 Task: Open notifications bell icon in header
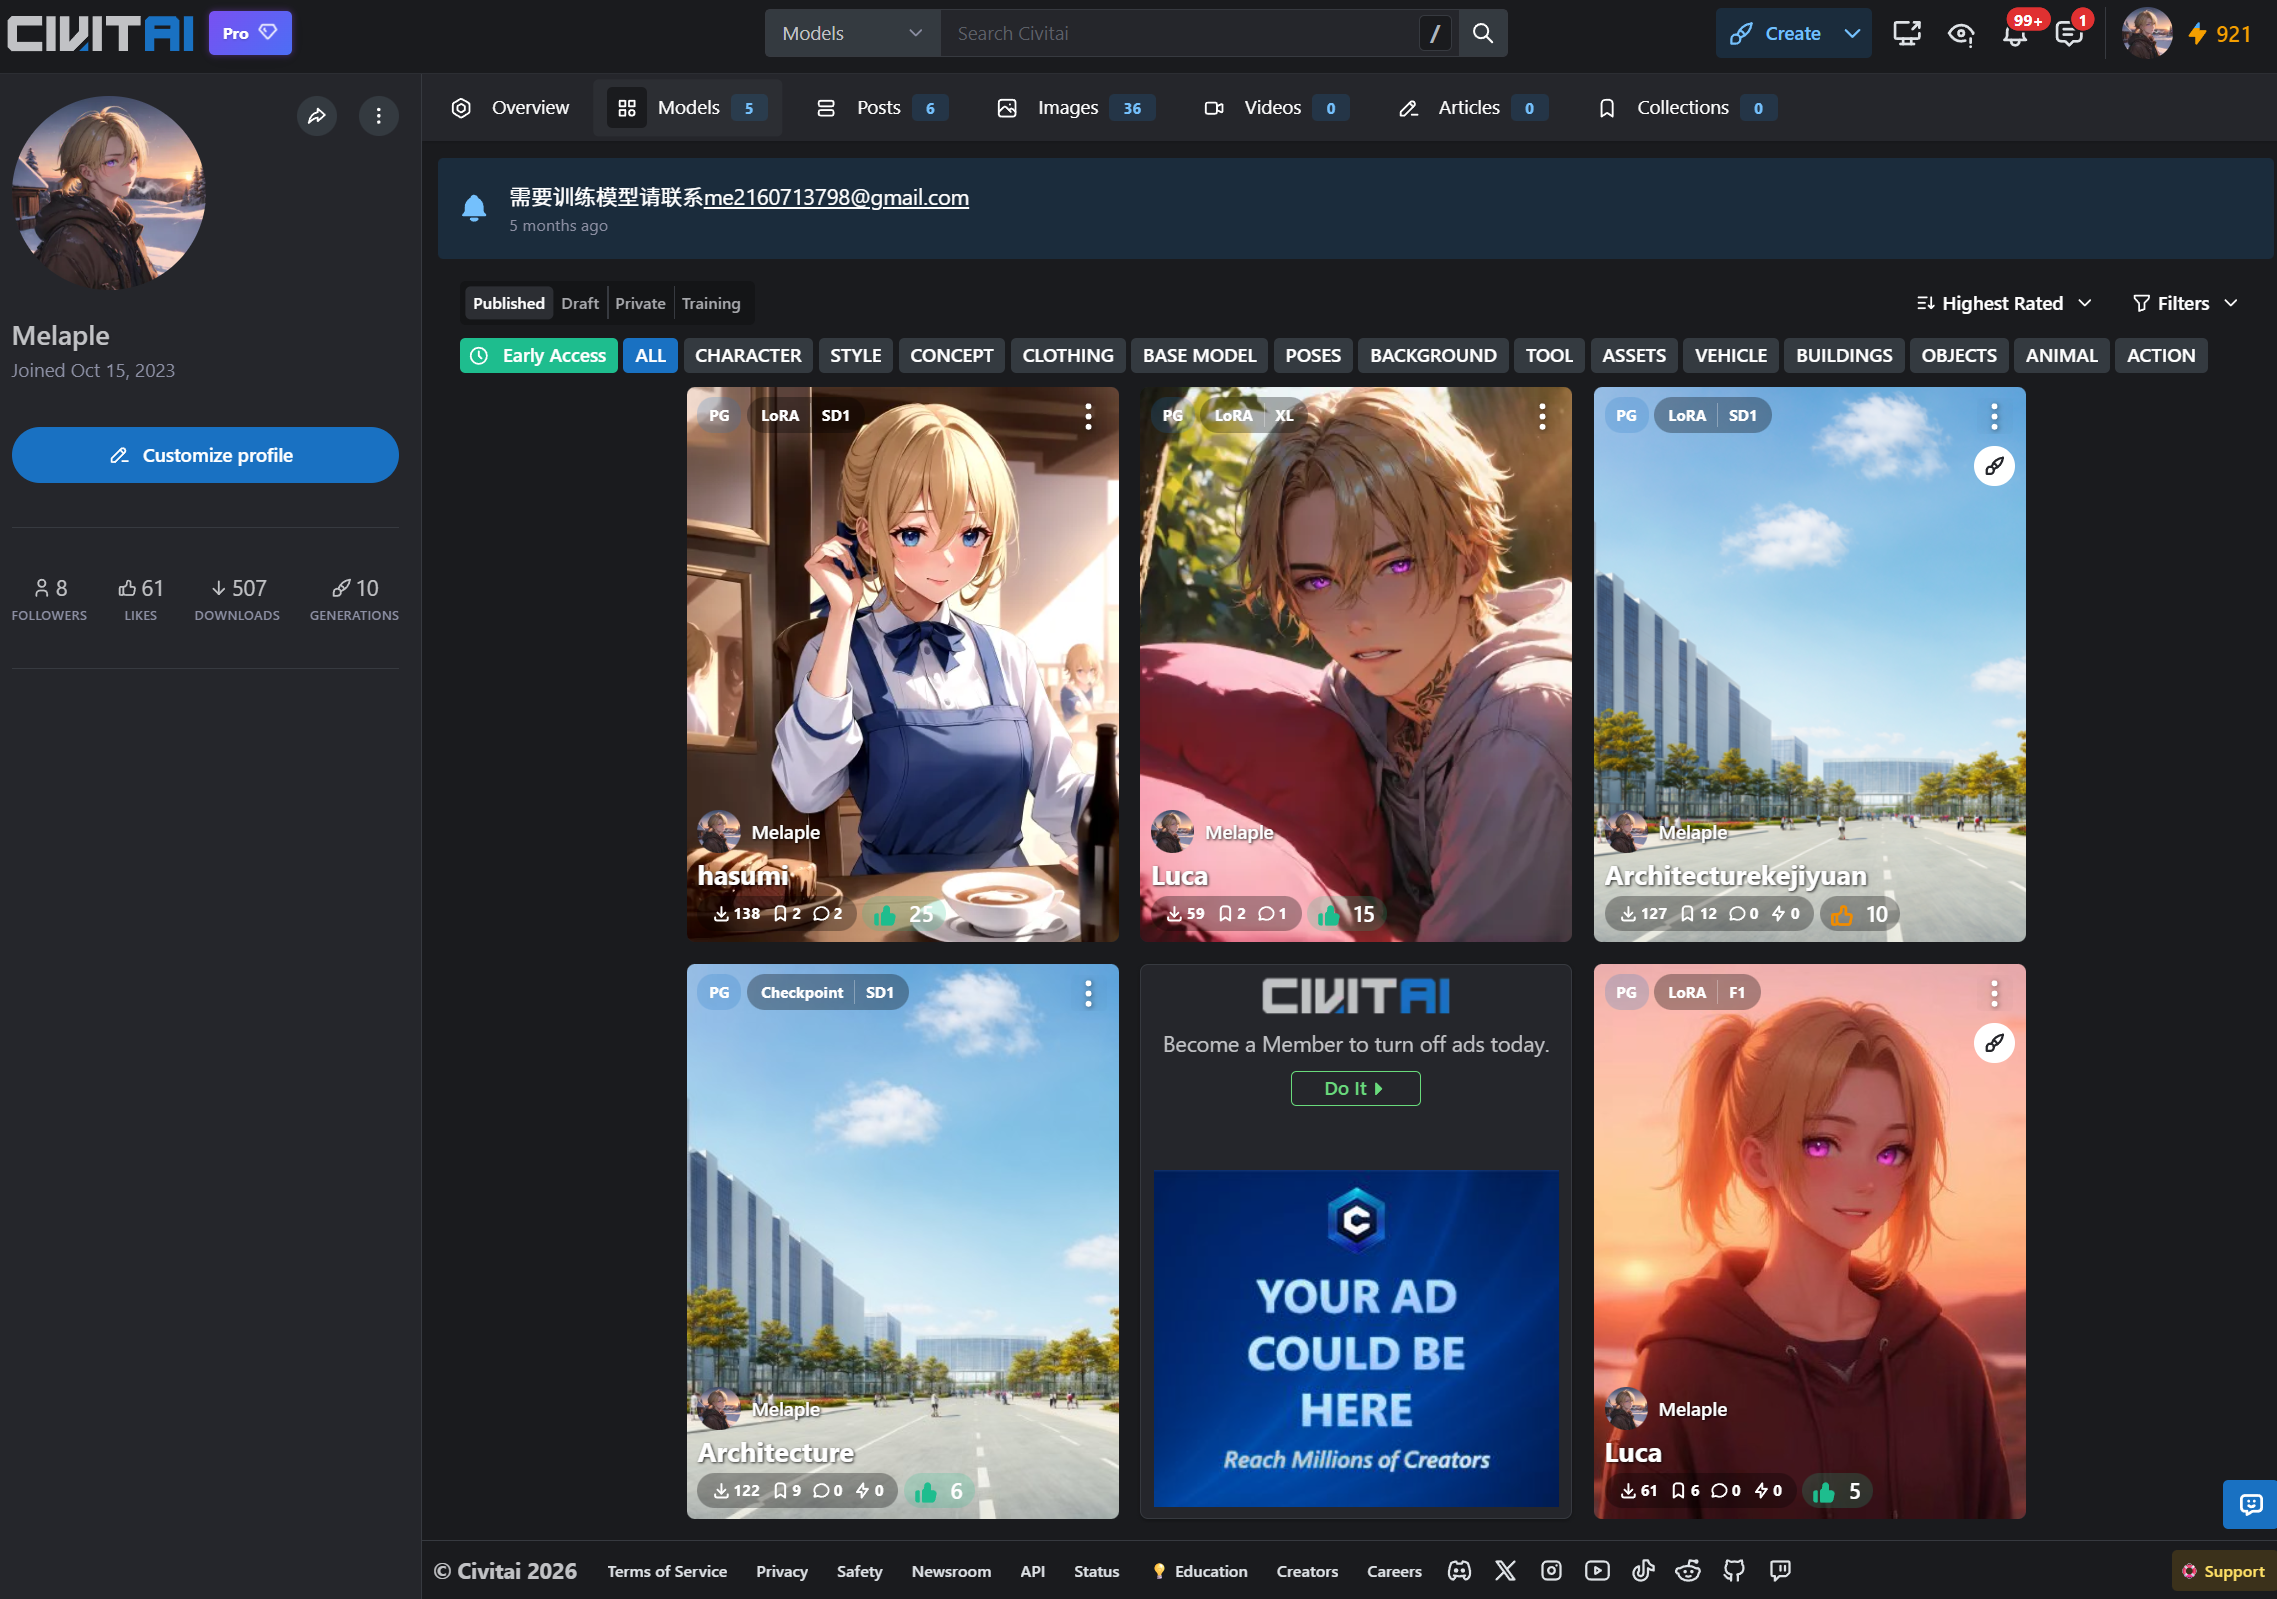pos(2014,34)
